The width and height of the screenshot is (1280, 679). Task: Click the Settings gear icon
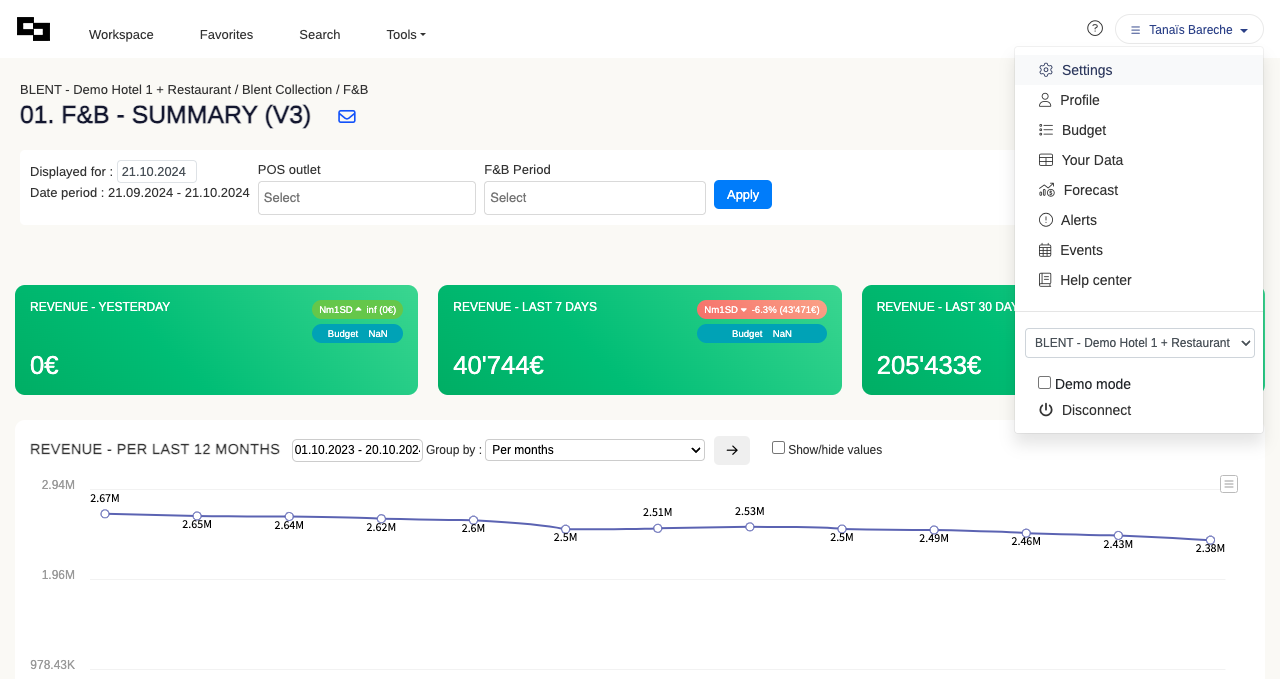pos(1046,70)
